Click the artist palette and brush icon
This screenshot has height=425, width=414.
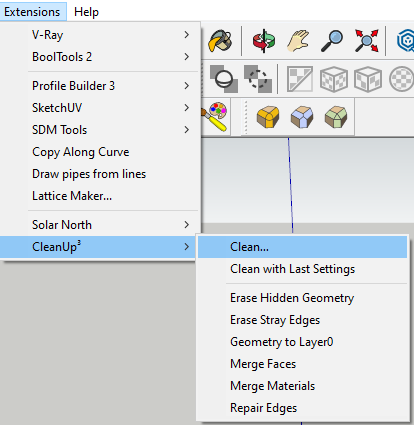[215, 116]
